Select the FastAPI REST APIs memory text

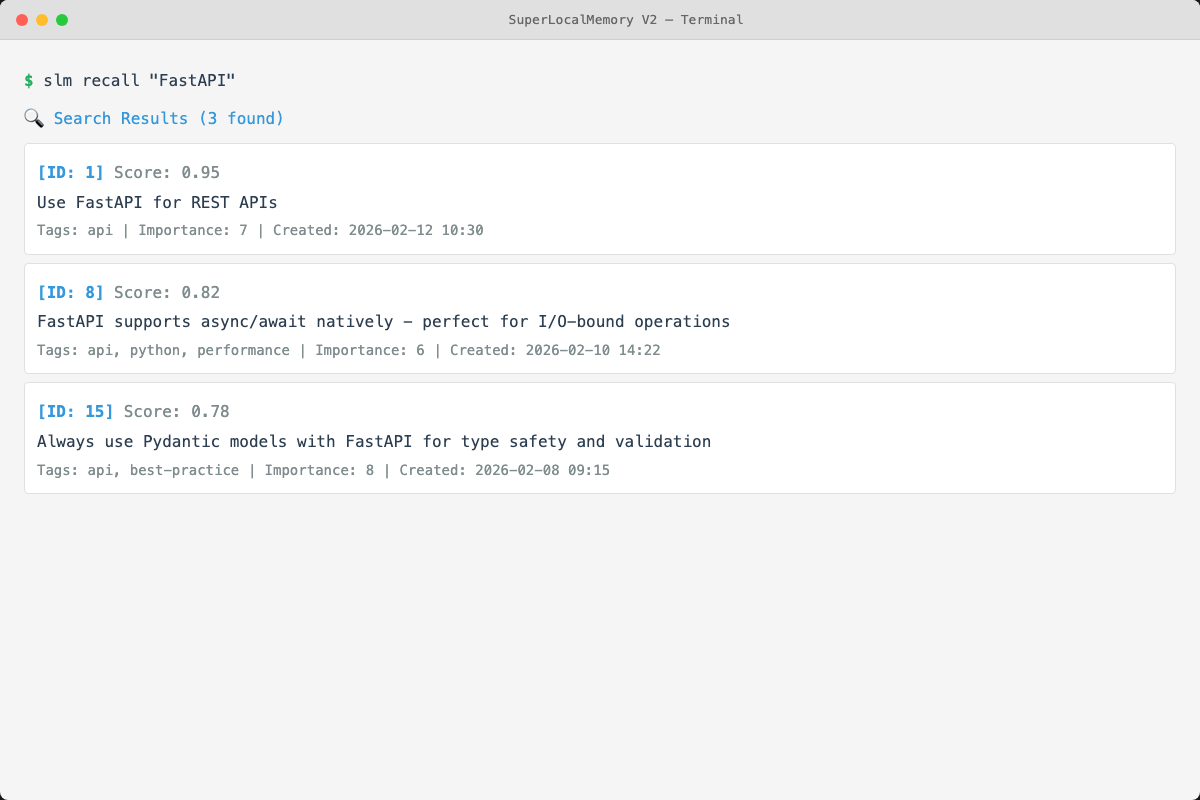(x=157, y=202)
